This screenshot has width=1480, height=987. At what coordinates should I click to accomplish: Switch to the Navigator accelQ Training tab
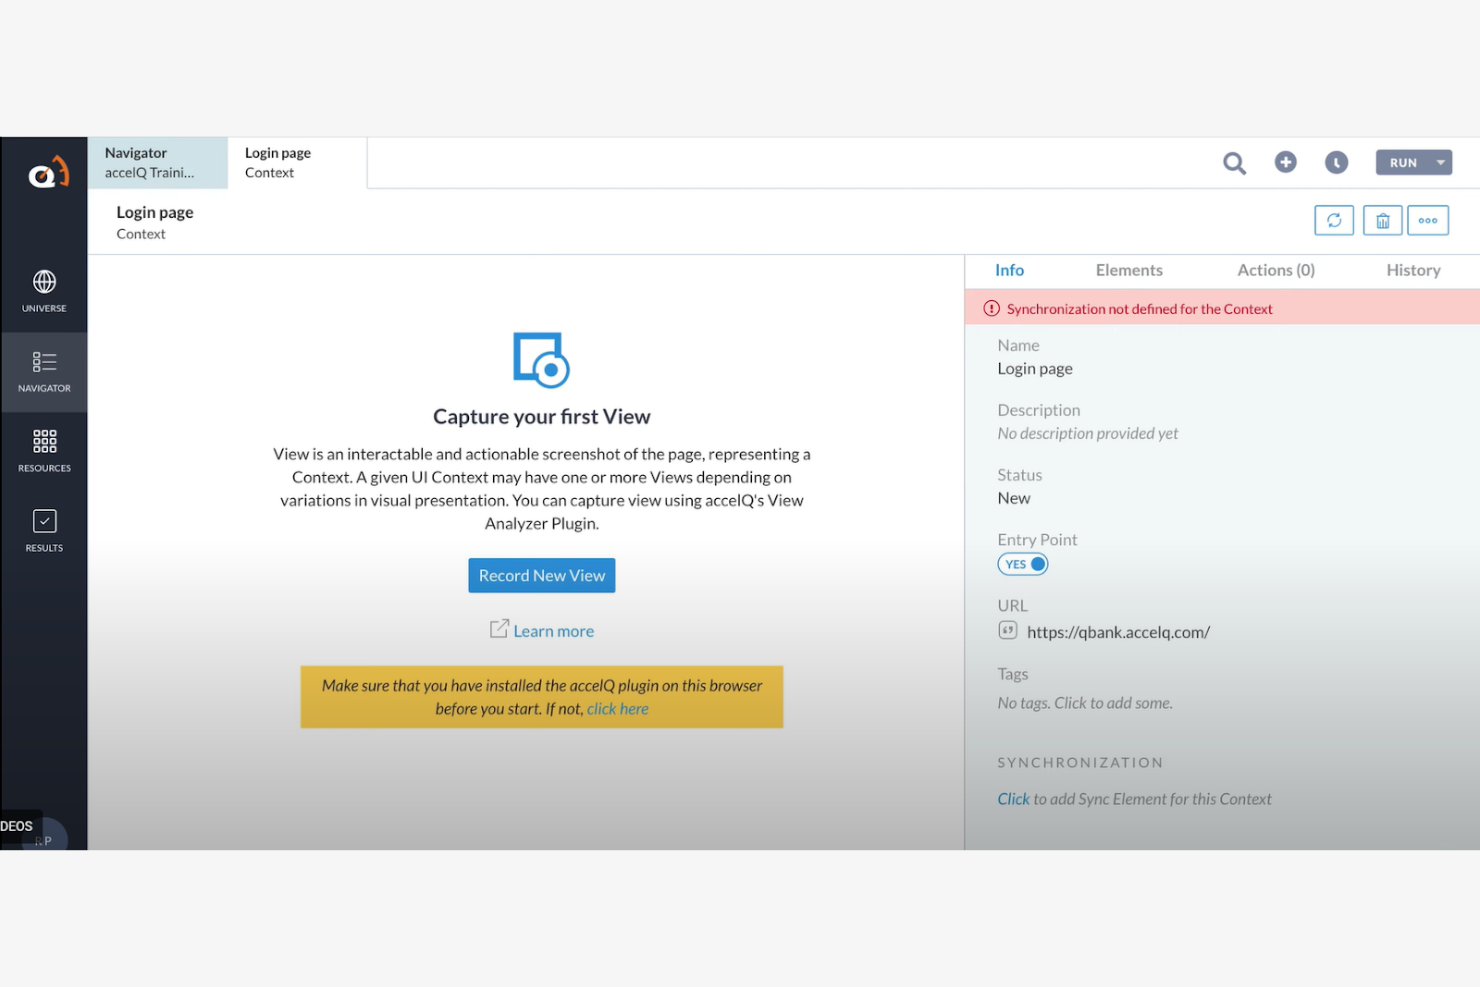(158, 162)
